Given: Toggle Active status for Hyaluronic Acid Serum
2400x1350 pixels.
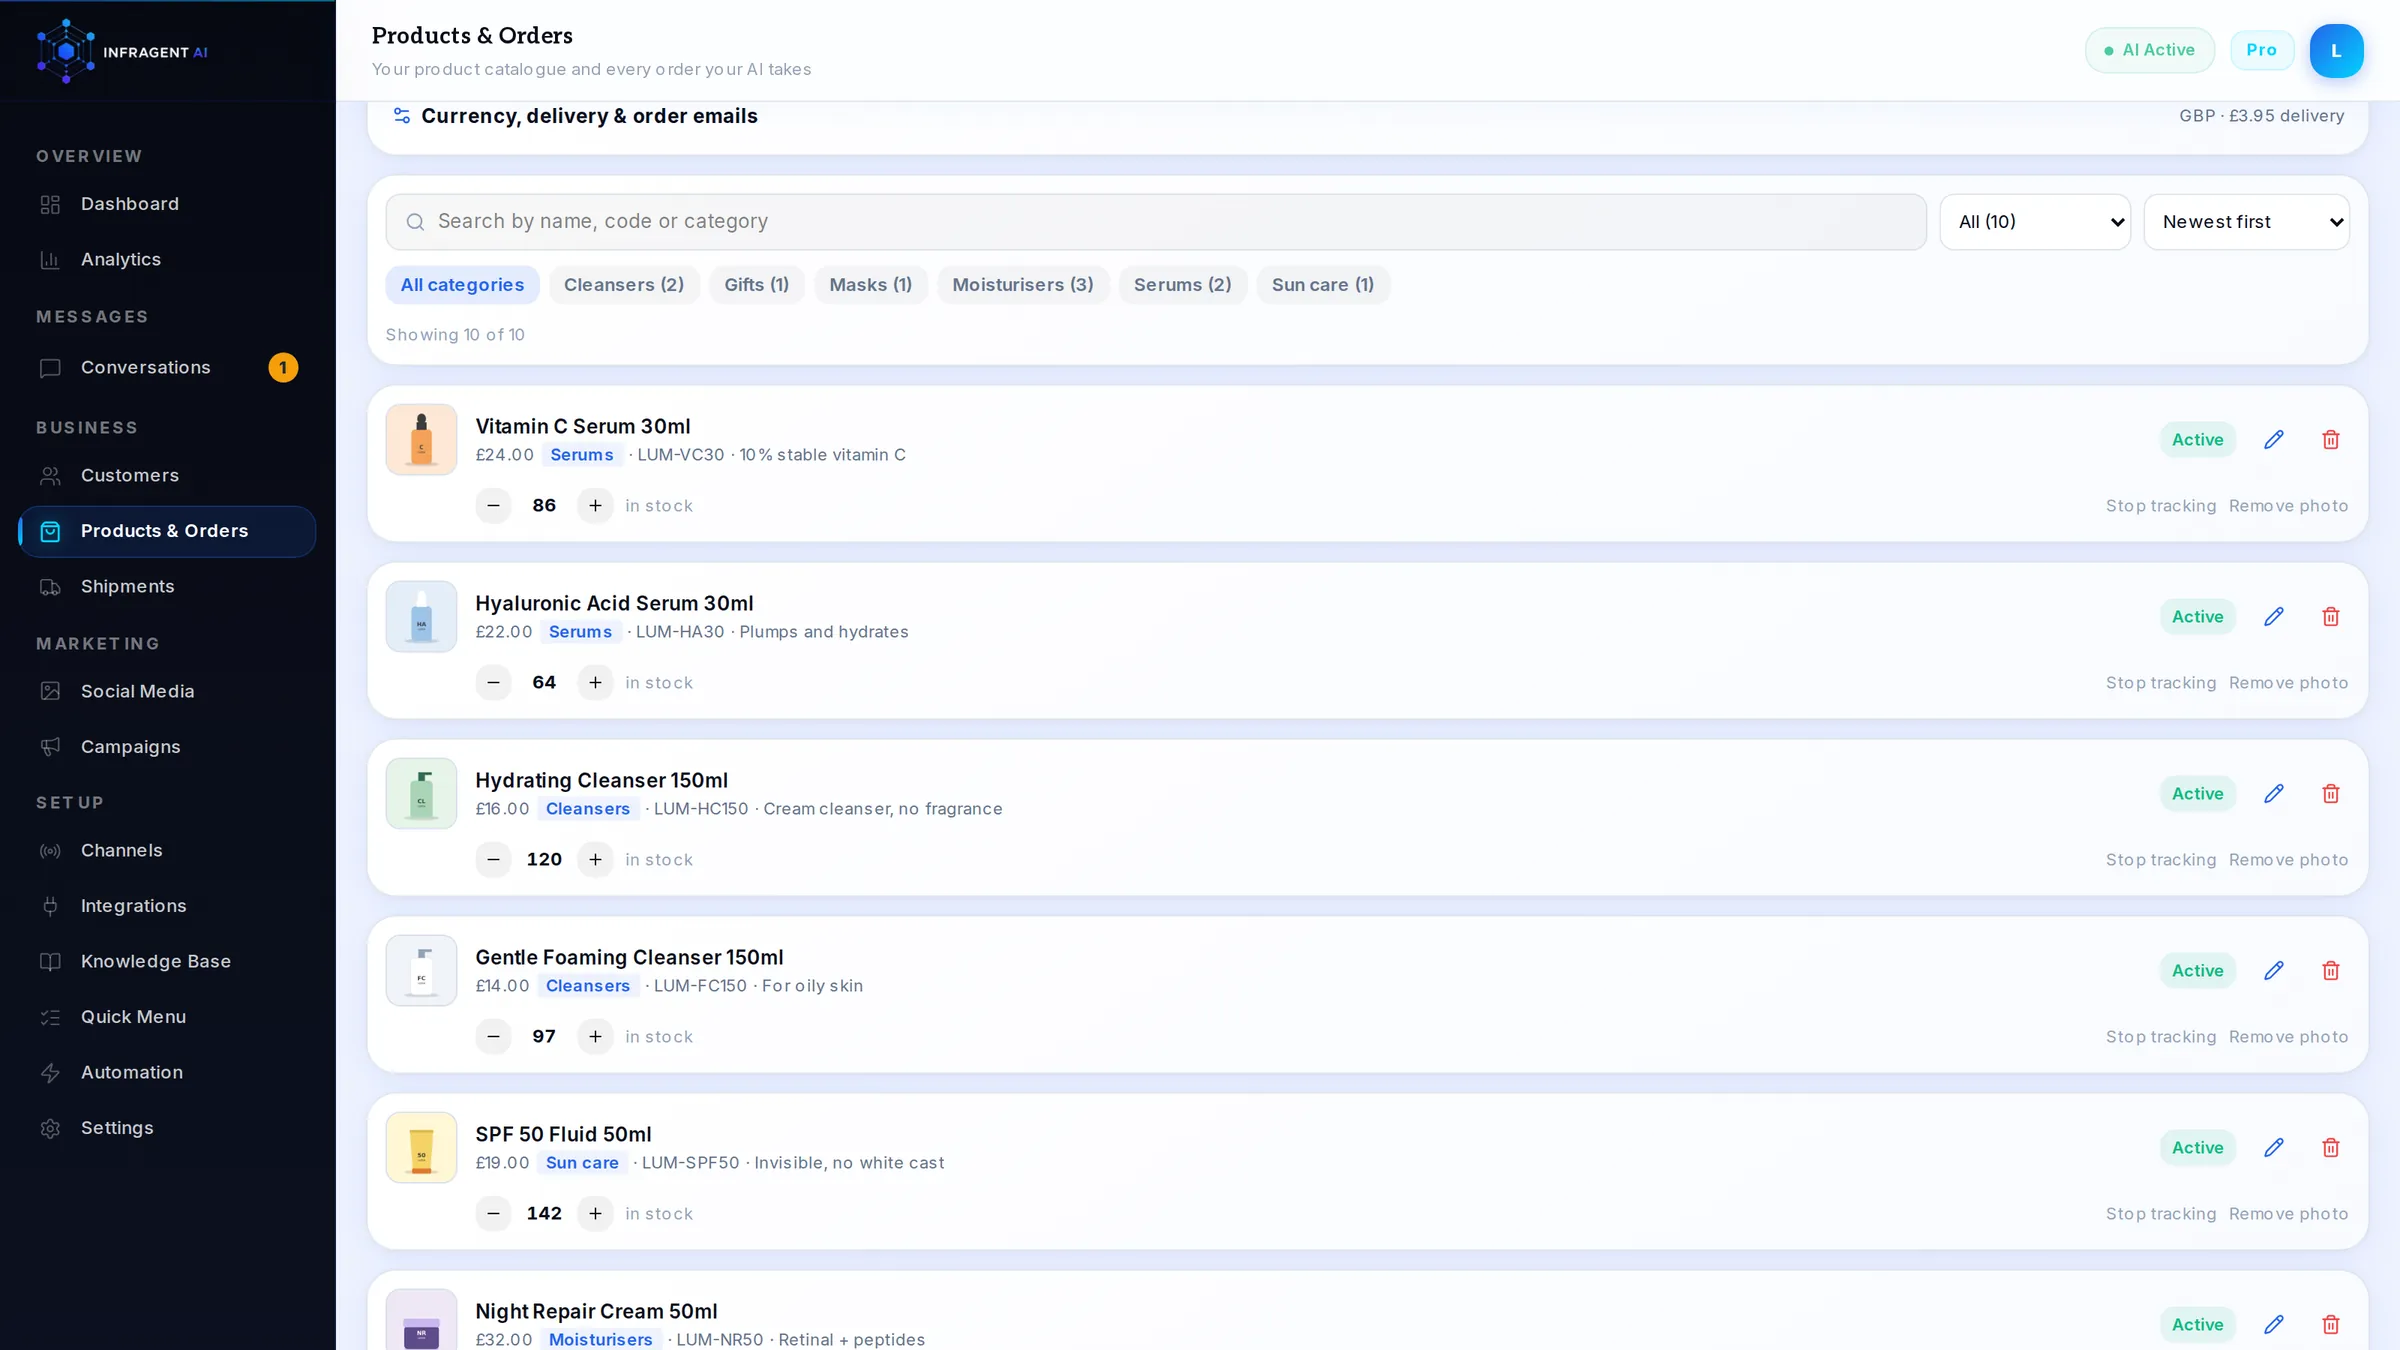Looking at the screenshot, I should coord(2197,617).
